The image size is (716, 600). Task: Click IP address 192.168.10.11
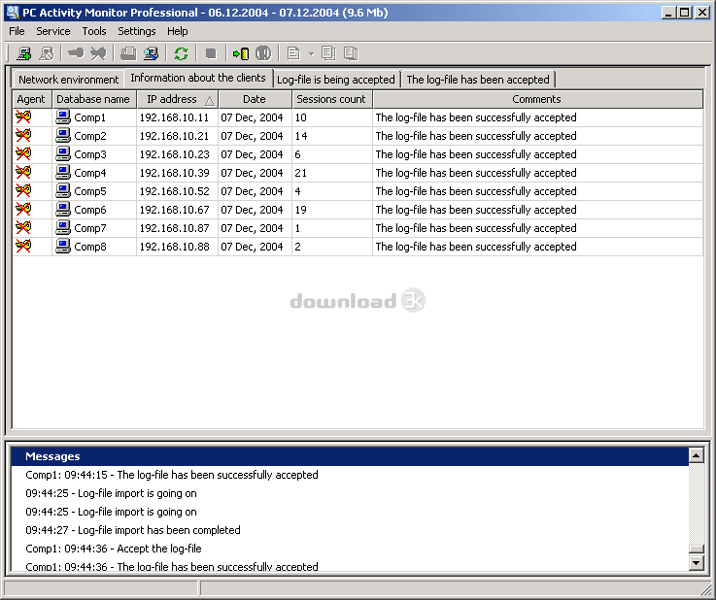pyautogui.click(x=174, y=117)
